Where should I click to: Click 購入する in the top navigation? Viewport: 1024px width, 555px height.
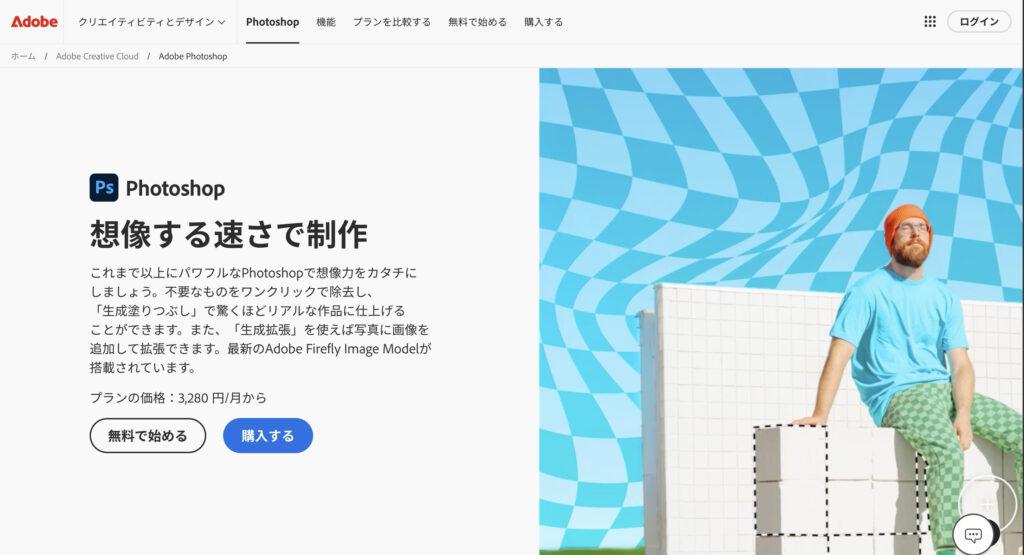pos(543,22)
